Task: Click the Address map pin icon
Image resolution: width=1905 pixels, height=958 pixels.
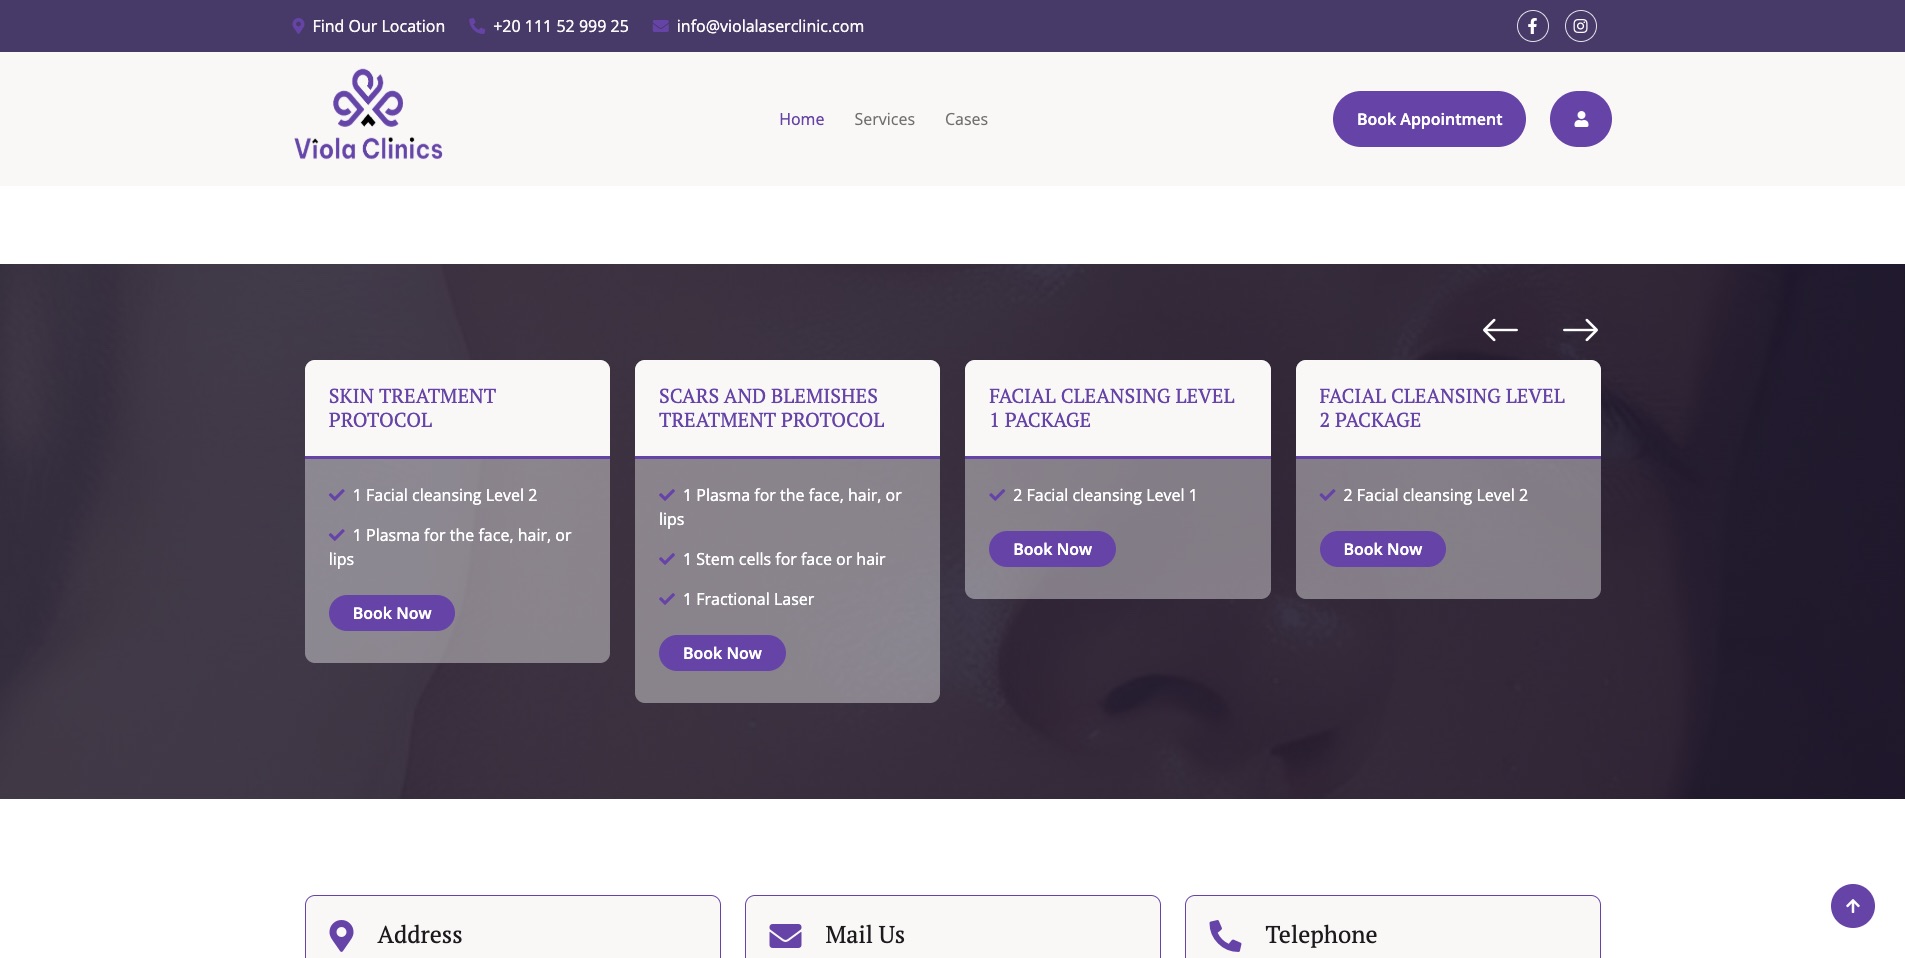Action: (341, 935)
